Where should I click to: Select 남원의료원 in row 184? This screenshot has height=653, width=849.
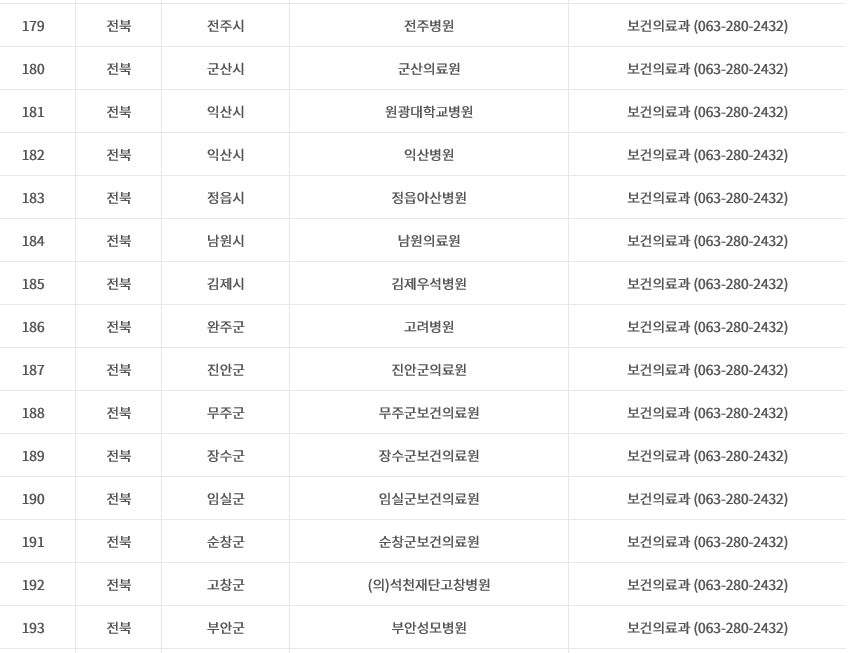(429, 240)
